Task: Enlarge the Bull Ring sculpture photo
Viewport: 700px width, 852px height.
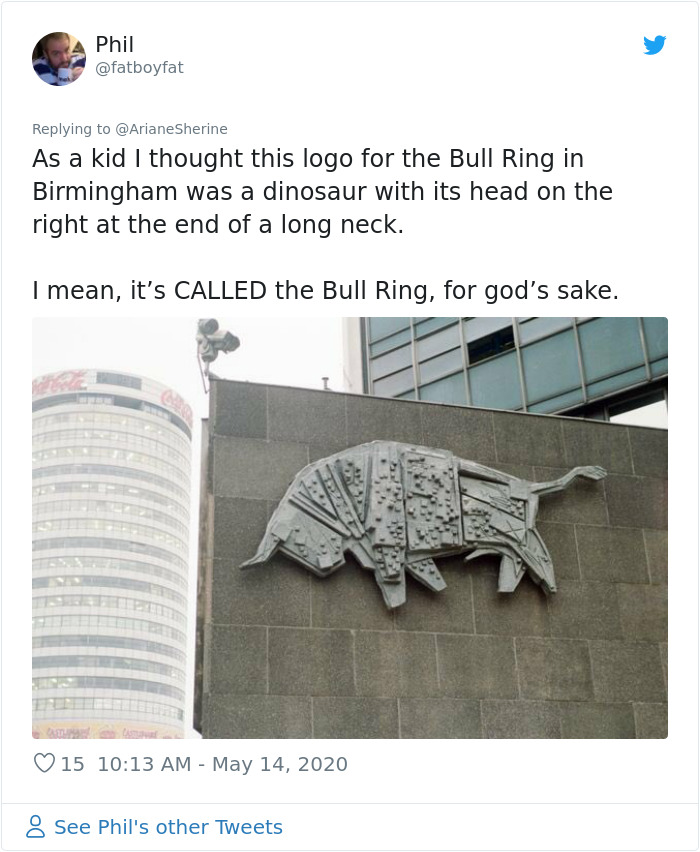Action: pyautogui.click(x=350, y=528)
